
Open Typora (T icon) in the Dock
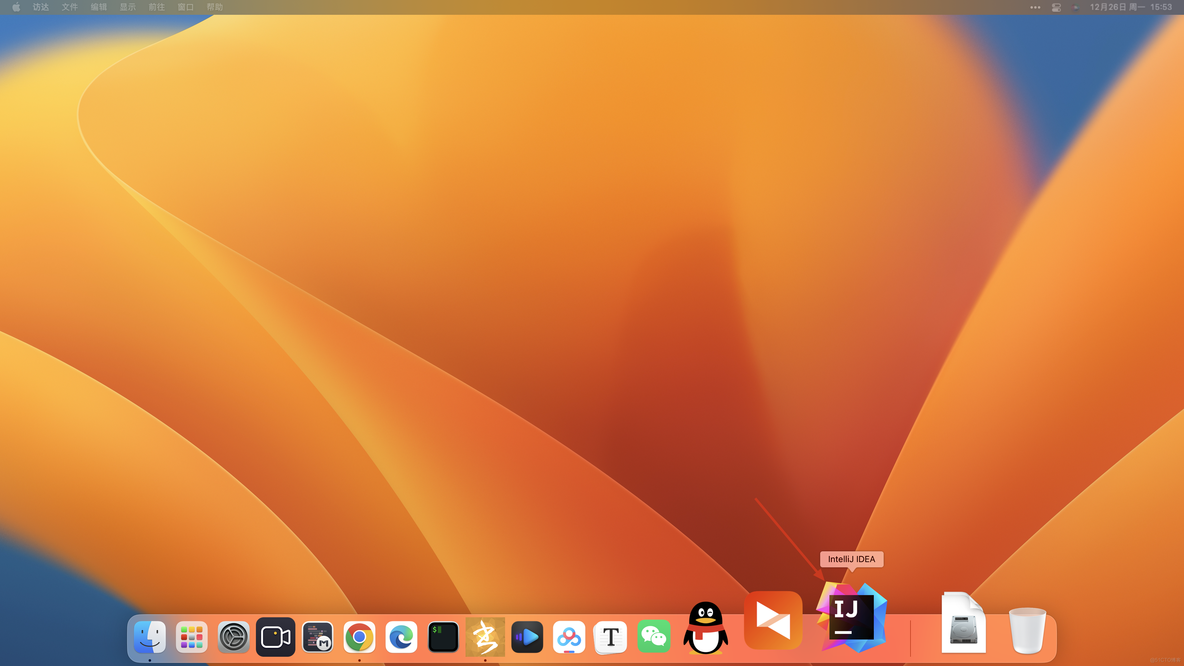point(611,637)
